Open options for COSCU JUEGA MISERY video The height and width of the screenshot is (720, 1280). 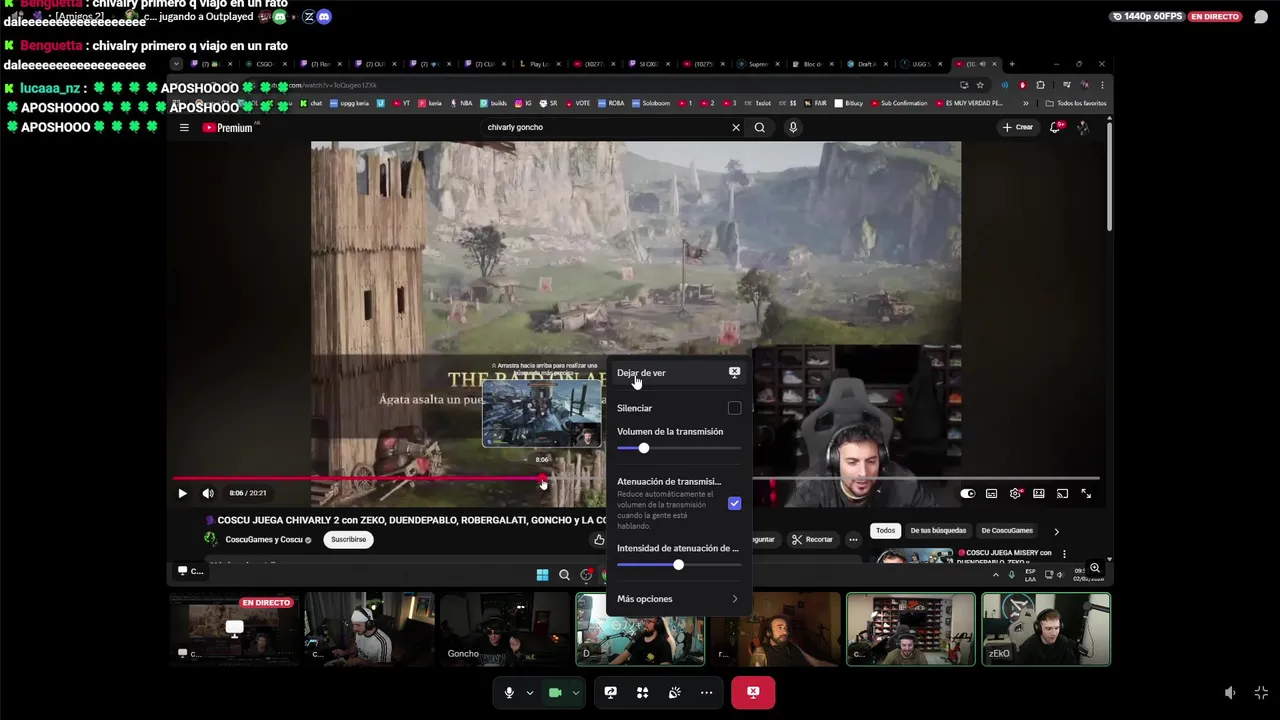(1064, 554)
